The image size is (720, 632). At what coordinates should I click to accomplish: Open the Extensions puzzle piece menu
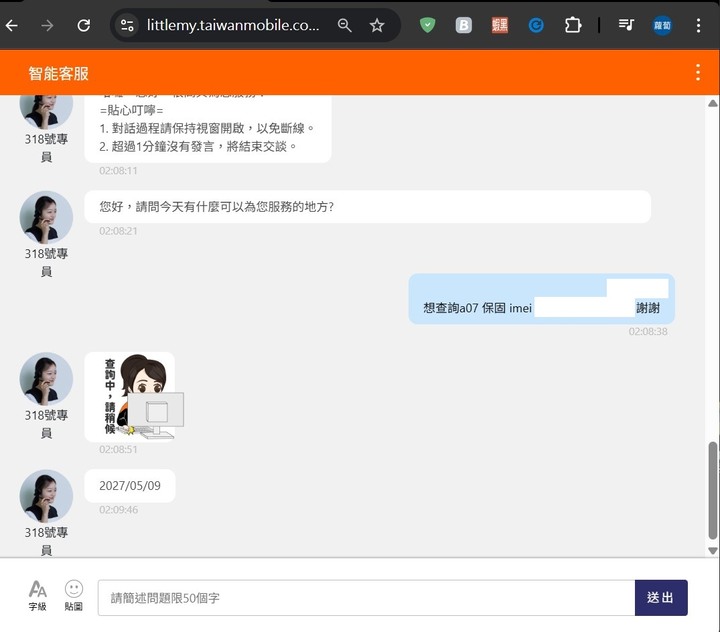point(573,25)
